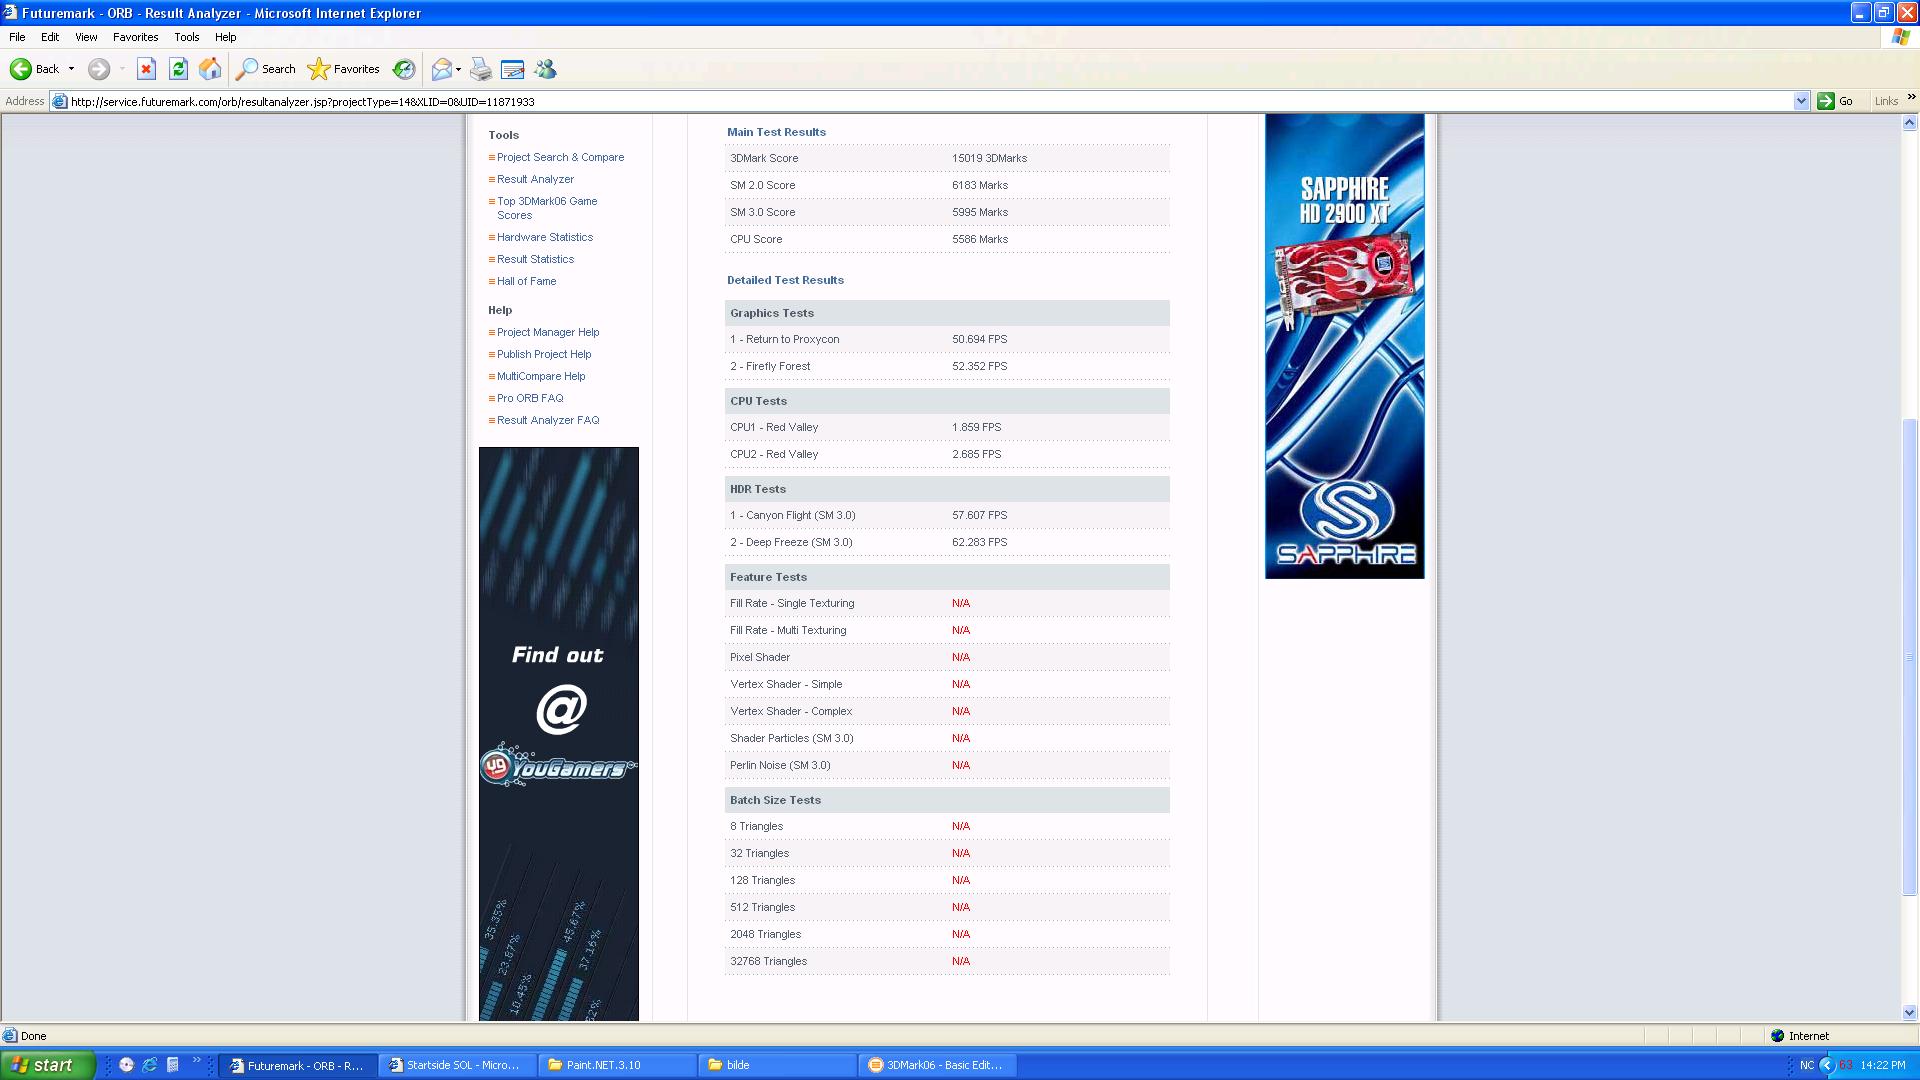Click the Edit page toolbar icon
Screen dimensions: 1920x1080
pos(512,69)
